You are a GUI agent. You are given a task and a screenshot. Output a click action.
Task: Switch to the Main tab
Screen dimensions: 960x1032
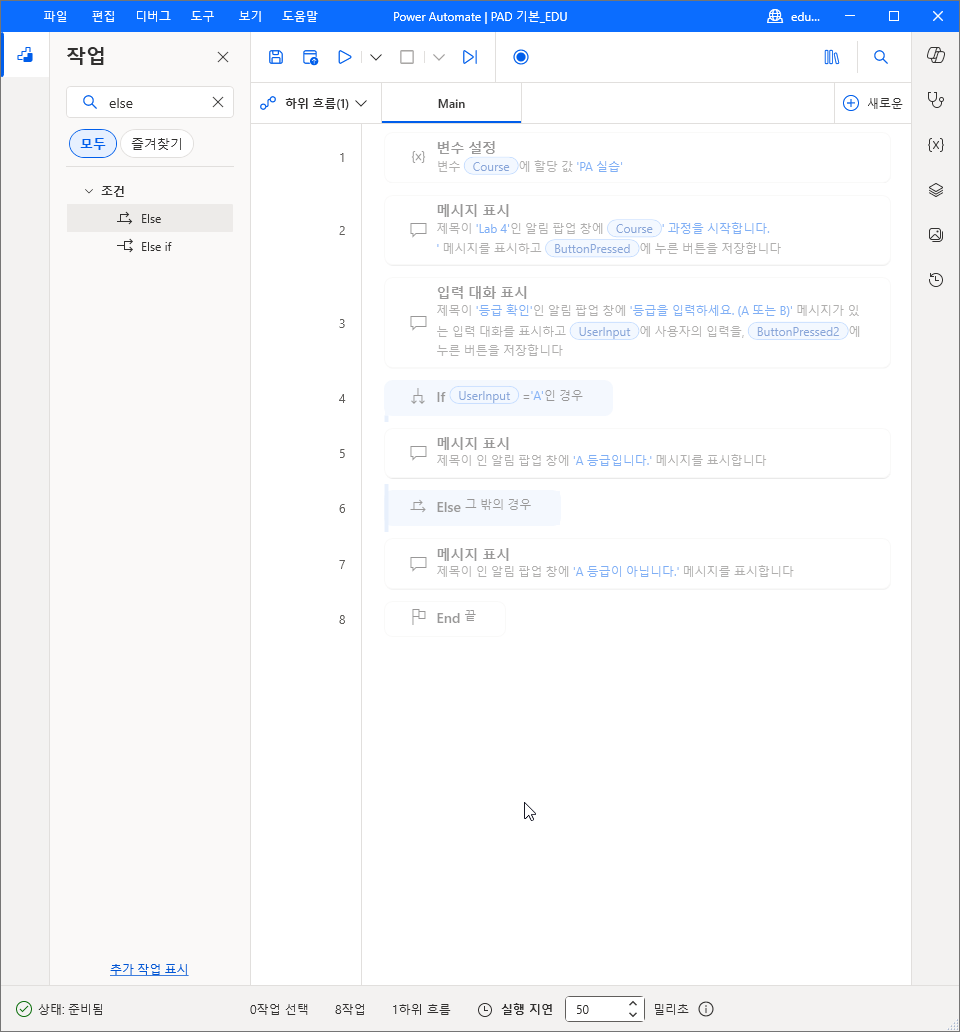tap(451, 103)
